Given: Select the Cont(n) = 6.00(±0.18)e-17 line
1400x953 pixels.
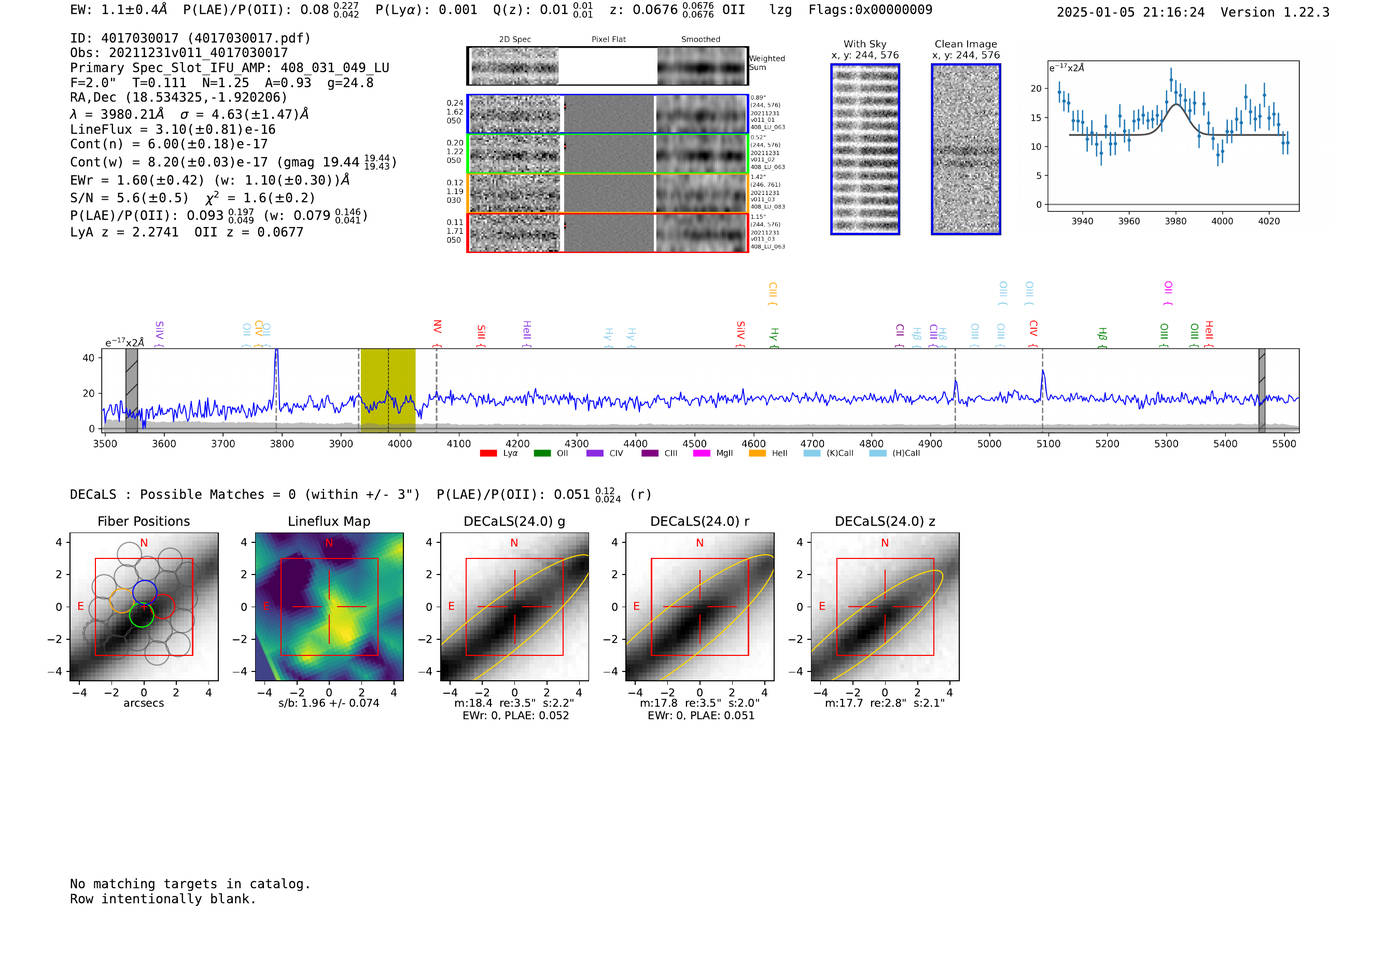Looking at the screenshot, I should tap(169, 144).
